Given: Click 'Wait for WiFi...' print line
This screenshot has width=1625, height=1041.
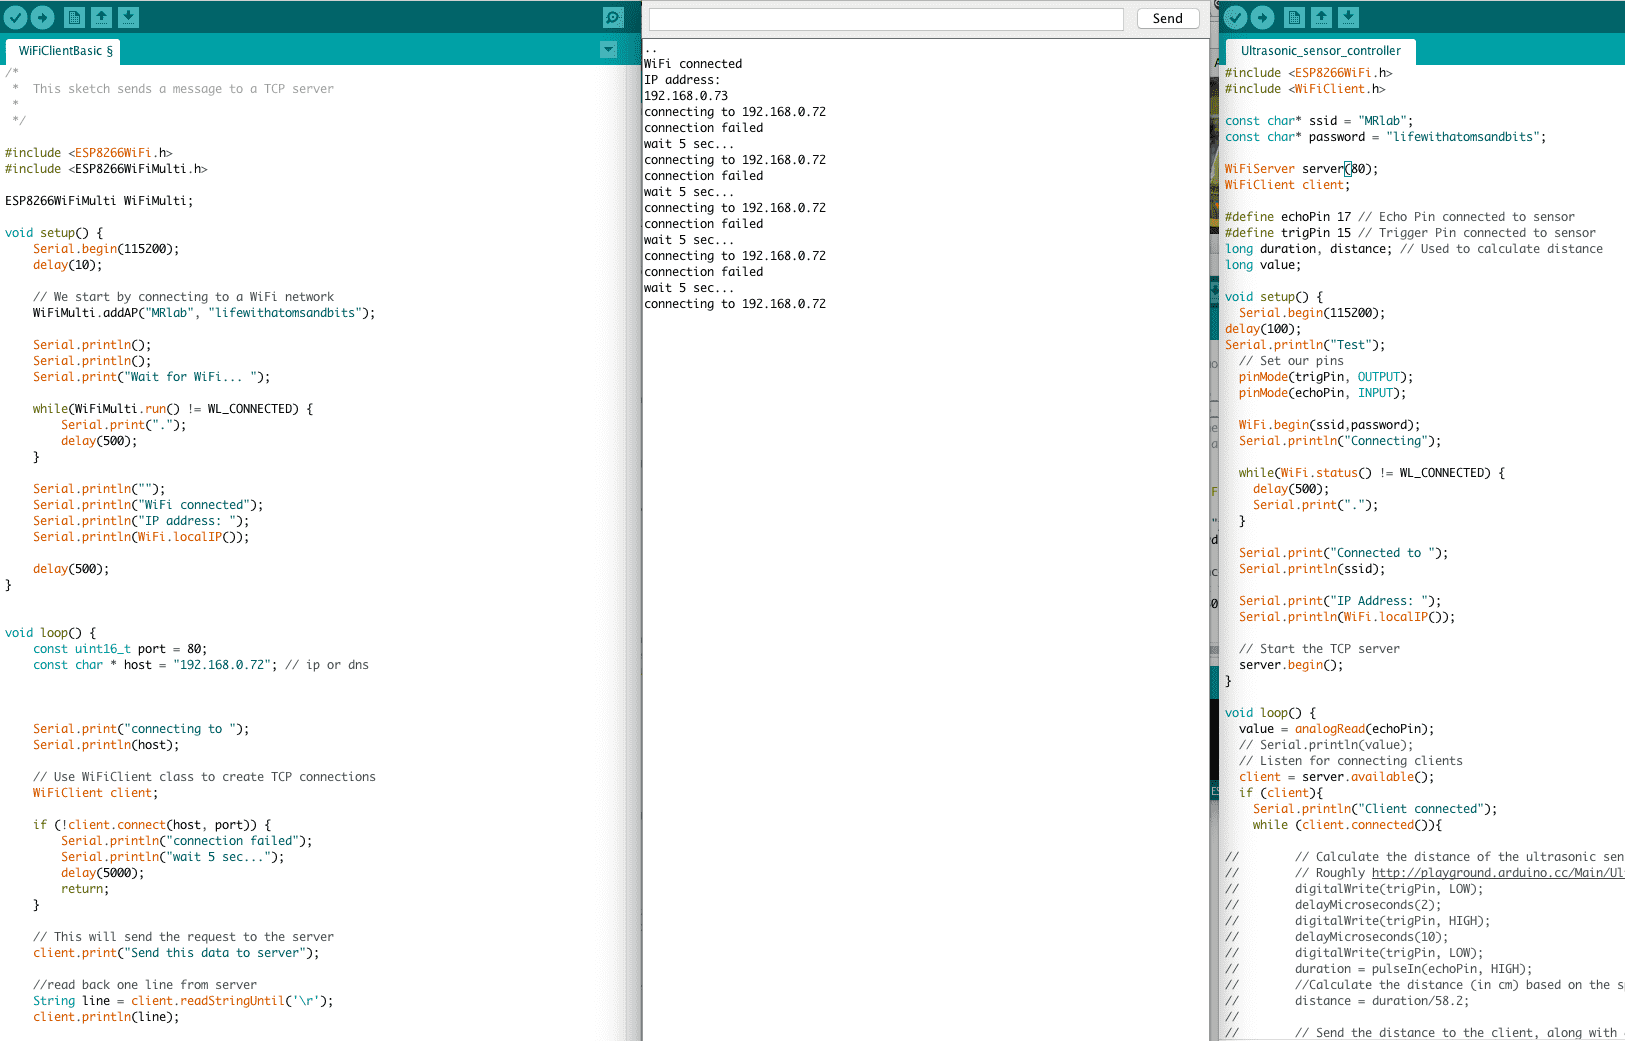Looking at the screenshot, I should (x=151, y=377).
